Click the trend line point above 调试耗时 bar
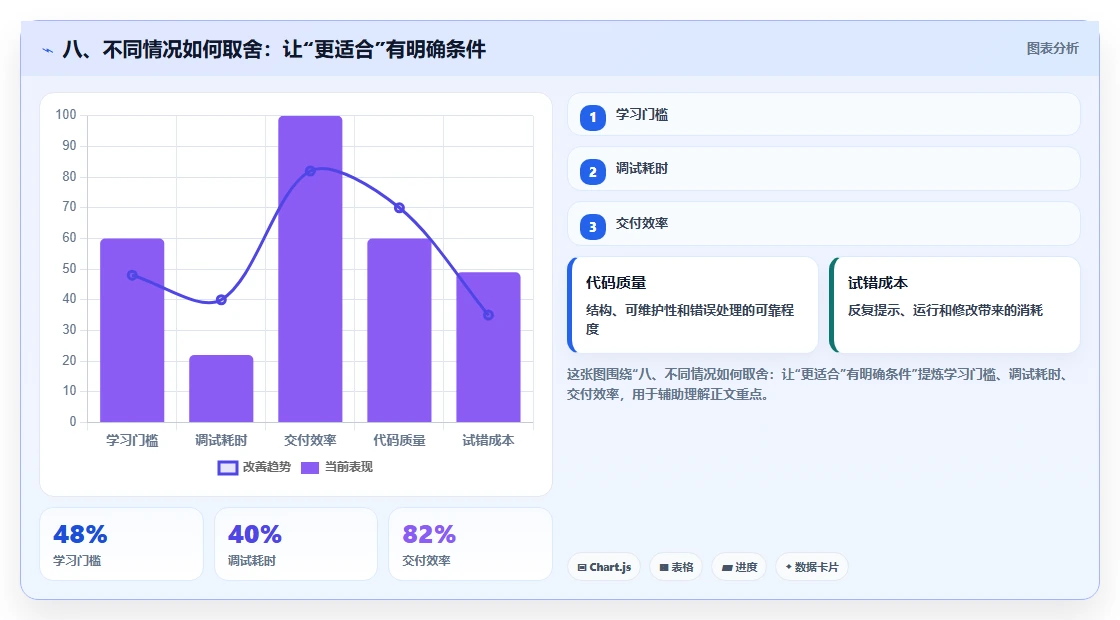This screenshot has height=620, width=1120. [221, 300]
